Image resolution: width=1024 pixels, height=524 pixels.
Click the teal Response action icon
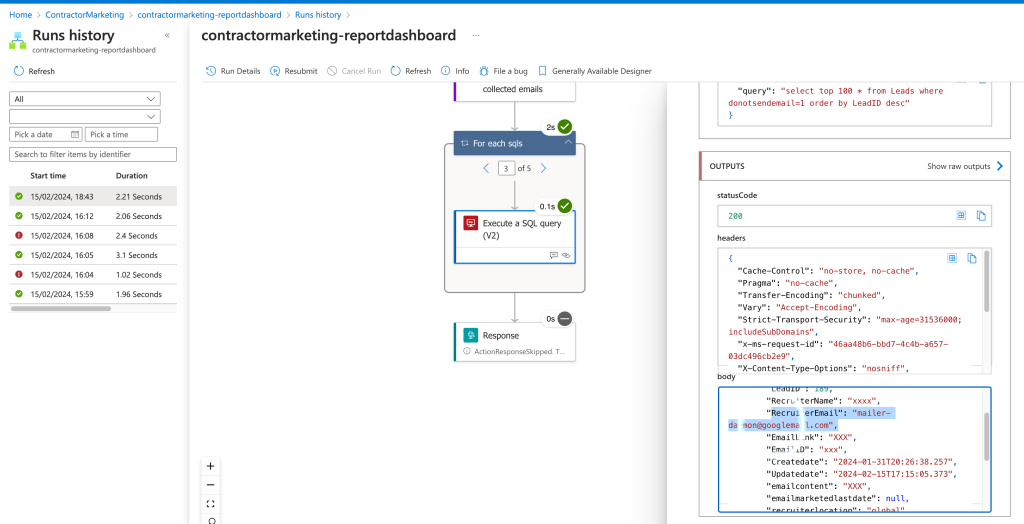pos(470,335)
